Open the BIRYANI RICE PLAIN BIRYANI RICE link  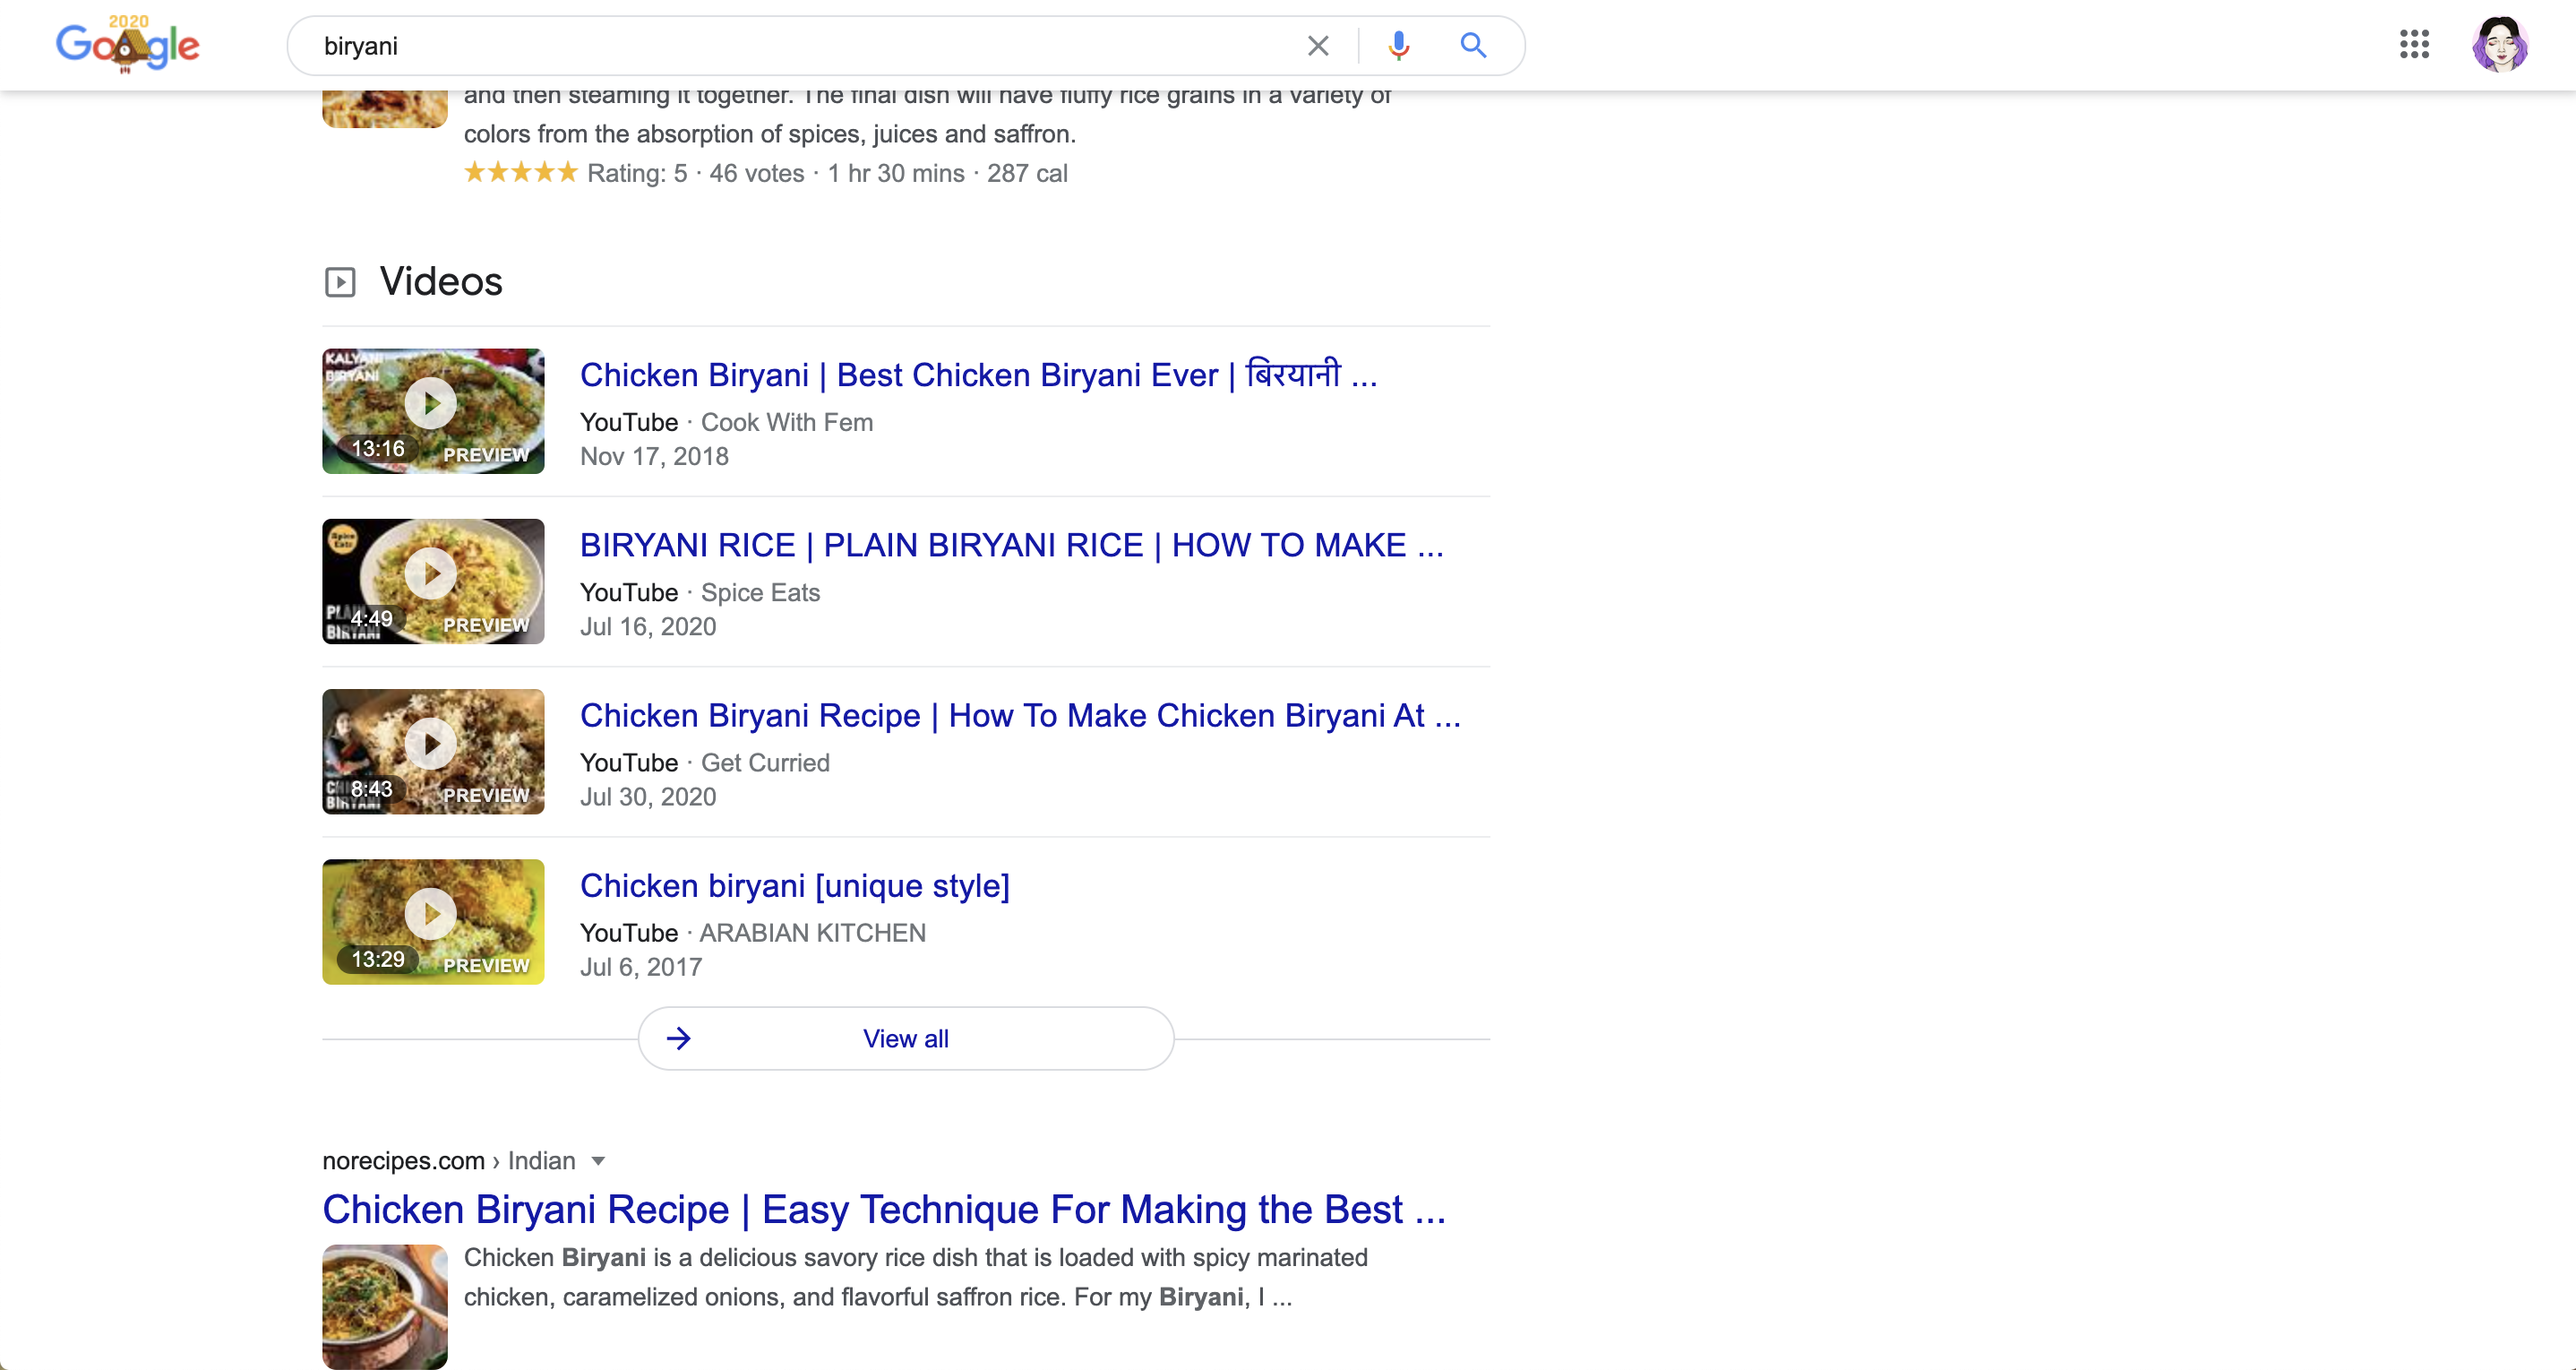point(1010,545)
